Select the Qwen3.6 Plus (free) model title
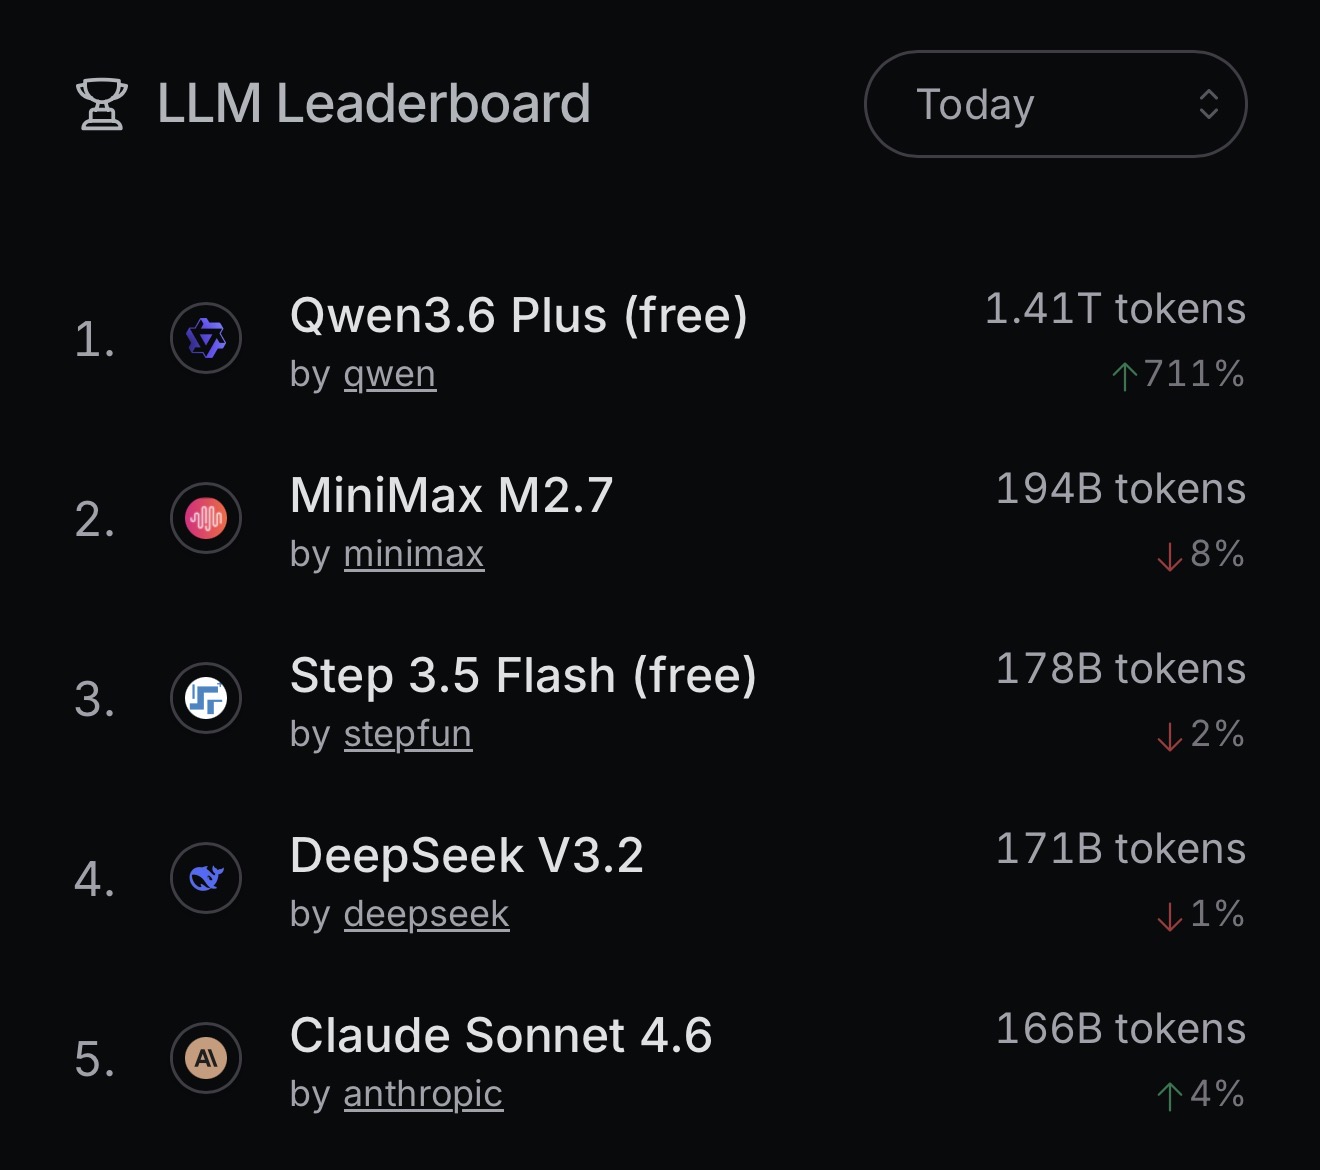Screen dimensions: 1320x1170 [x=518, y=315]
